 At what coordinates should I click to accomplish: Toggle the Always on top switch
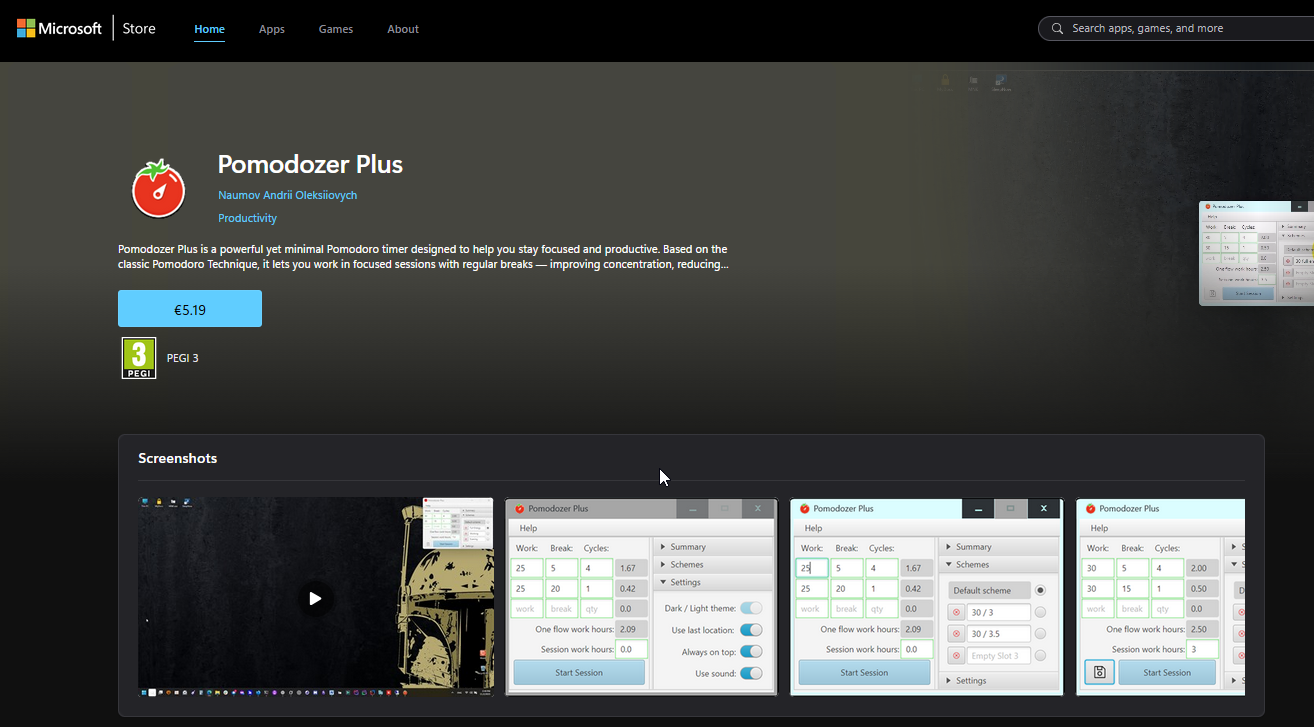tap(751, 652)
